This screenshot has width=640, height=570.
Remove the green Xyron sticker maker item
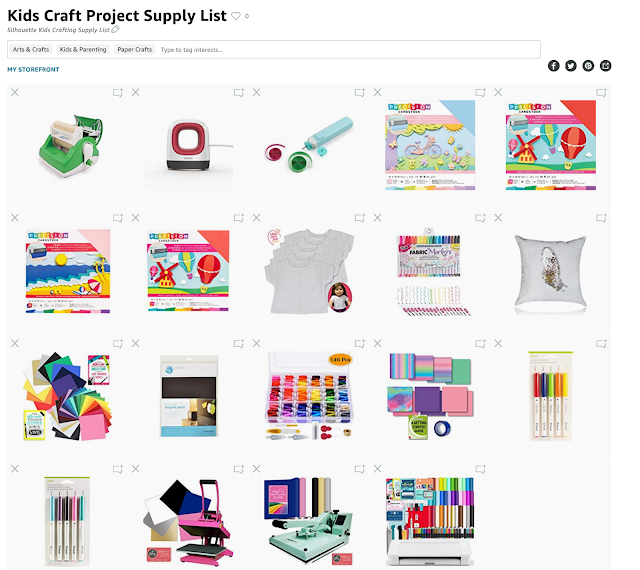15,92
